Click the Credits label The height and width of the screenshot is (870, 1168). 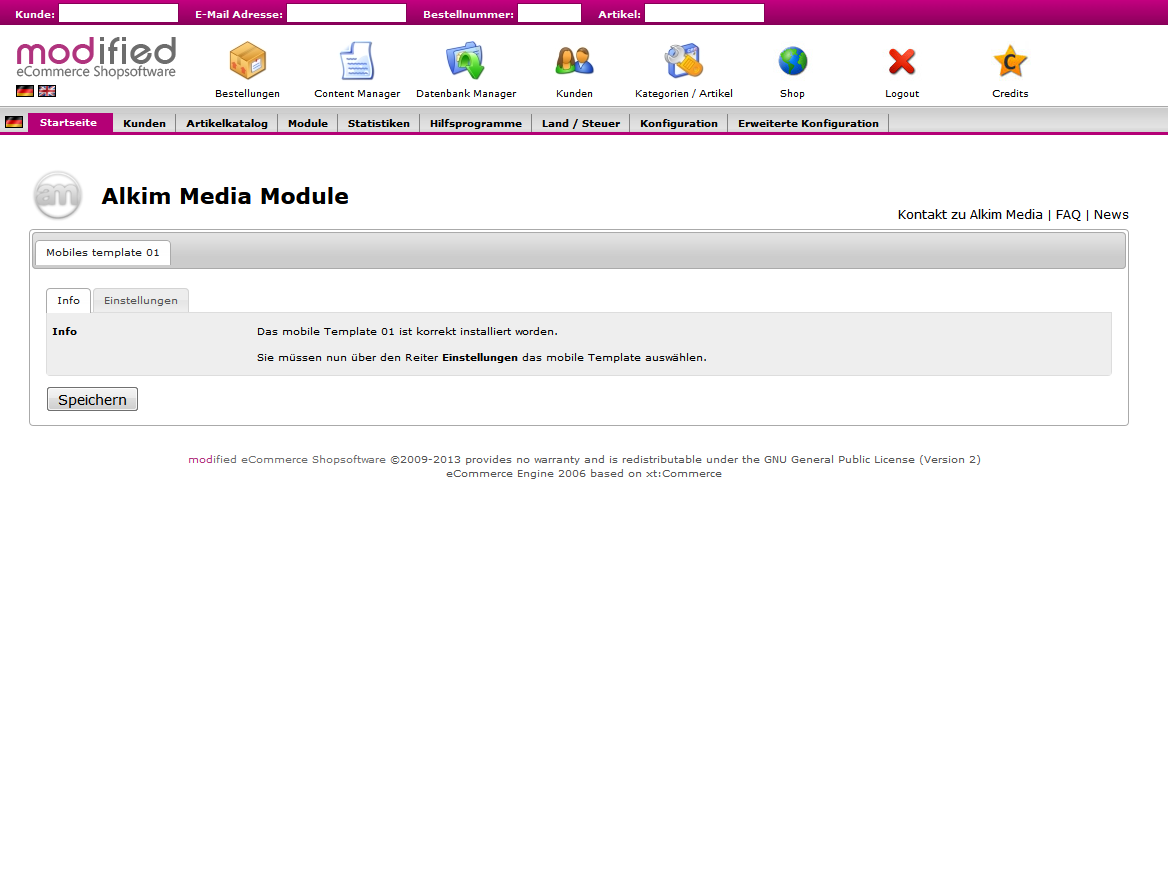click(1010, 94)
